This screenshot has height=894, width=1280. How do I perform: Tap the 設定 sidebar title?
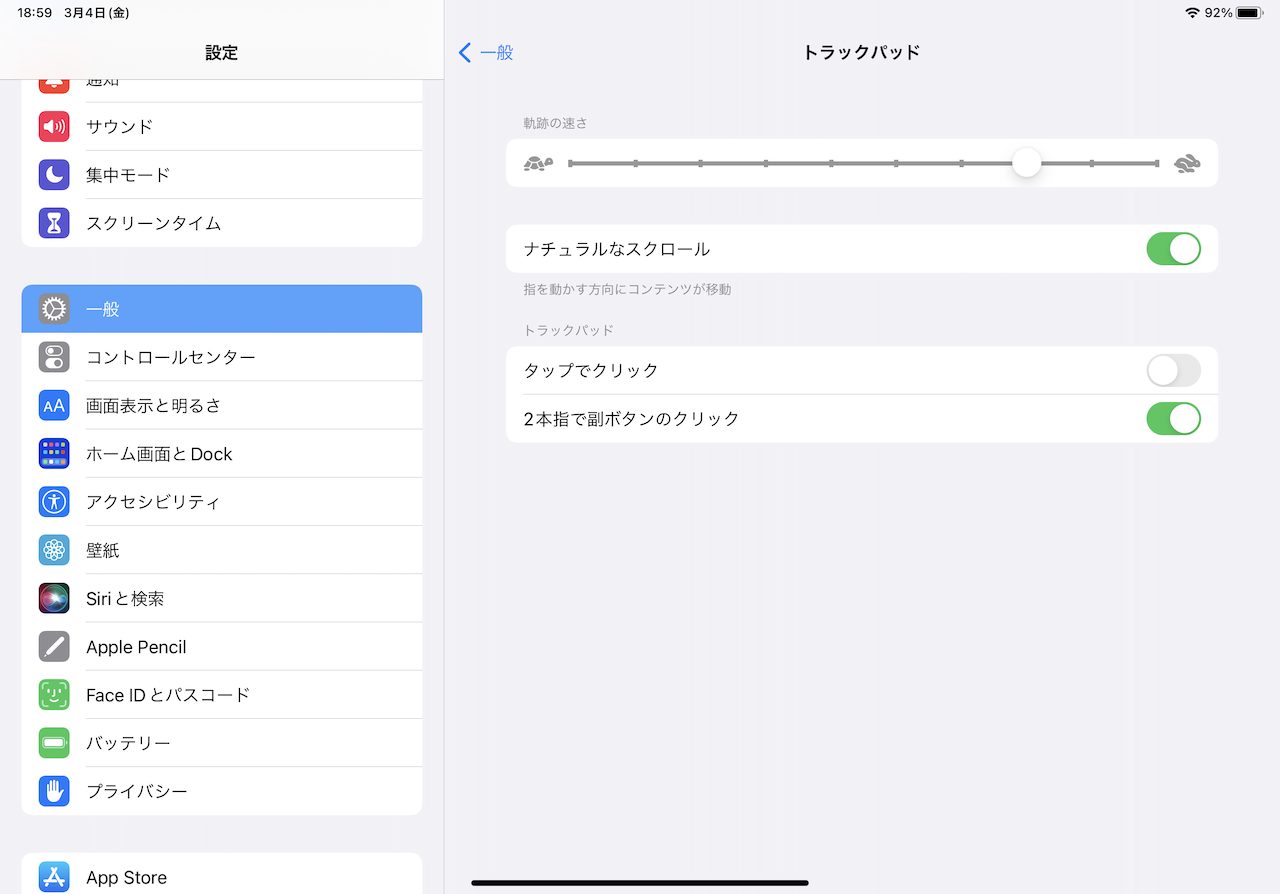pyautogui.click(x=222, y=53)
